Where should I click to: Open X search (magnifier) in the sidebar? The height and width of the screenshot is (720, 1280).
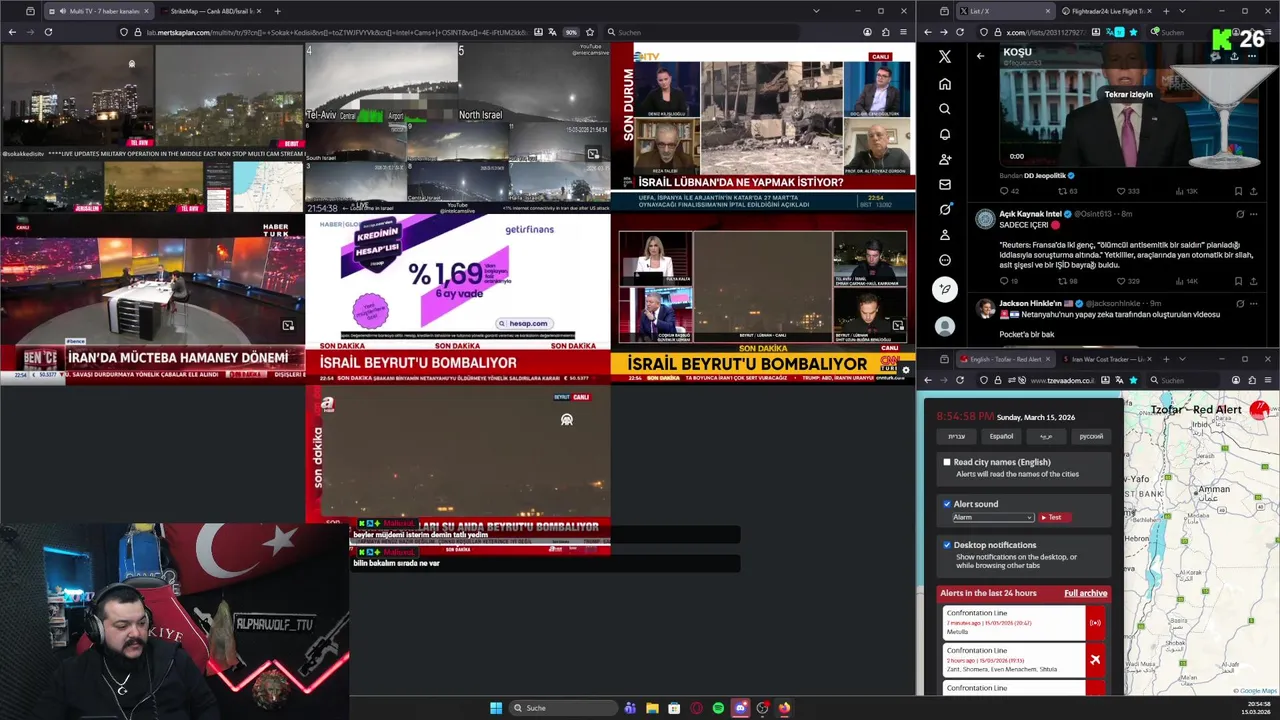(x=945, y=109)
